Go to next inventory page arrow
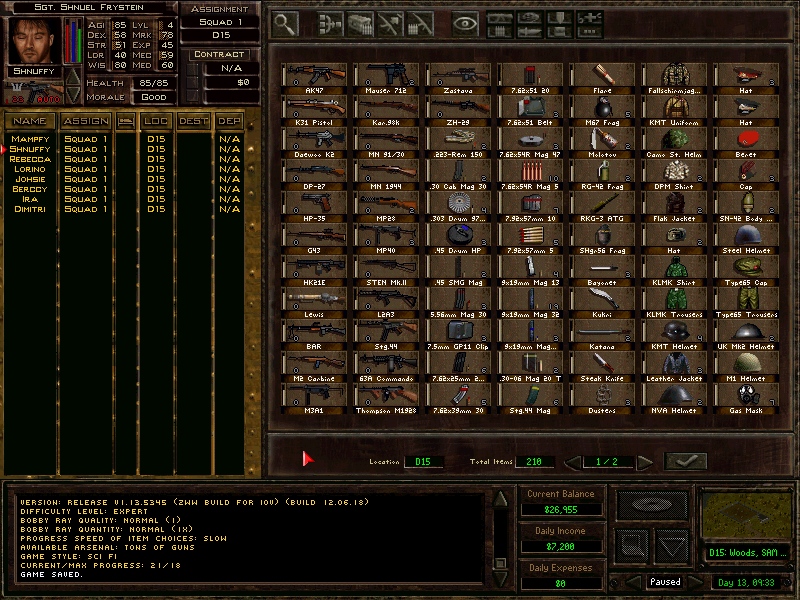This screenshot has width=800, height=600. 645,462
